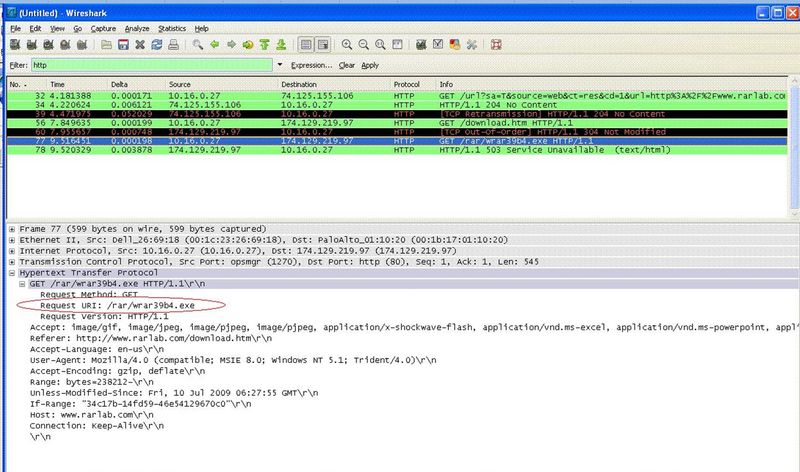Restart the current capture icon
800x472 pixels.
(x=82, y=45)
